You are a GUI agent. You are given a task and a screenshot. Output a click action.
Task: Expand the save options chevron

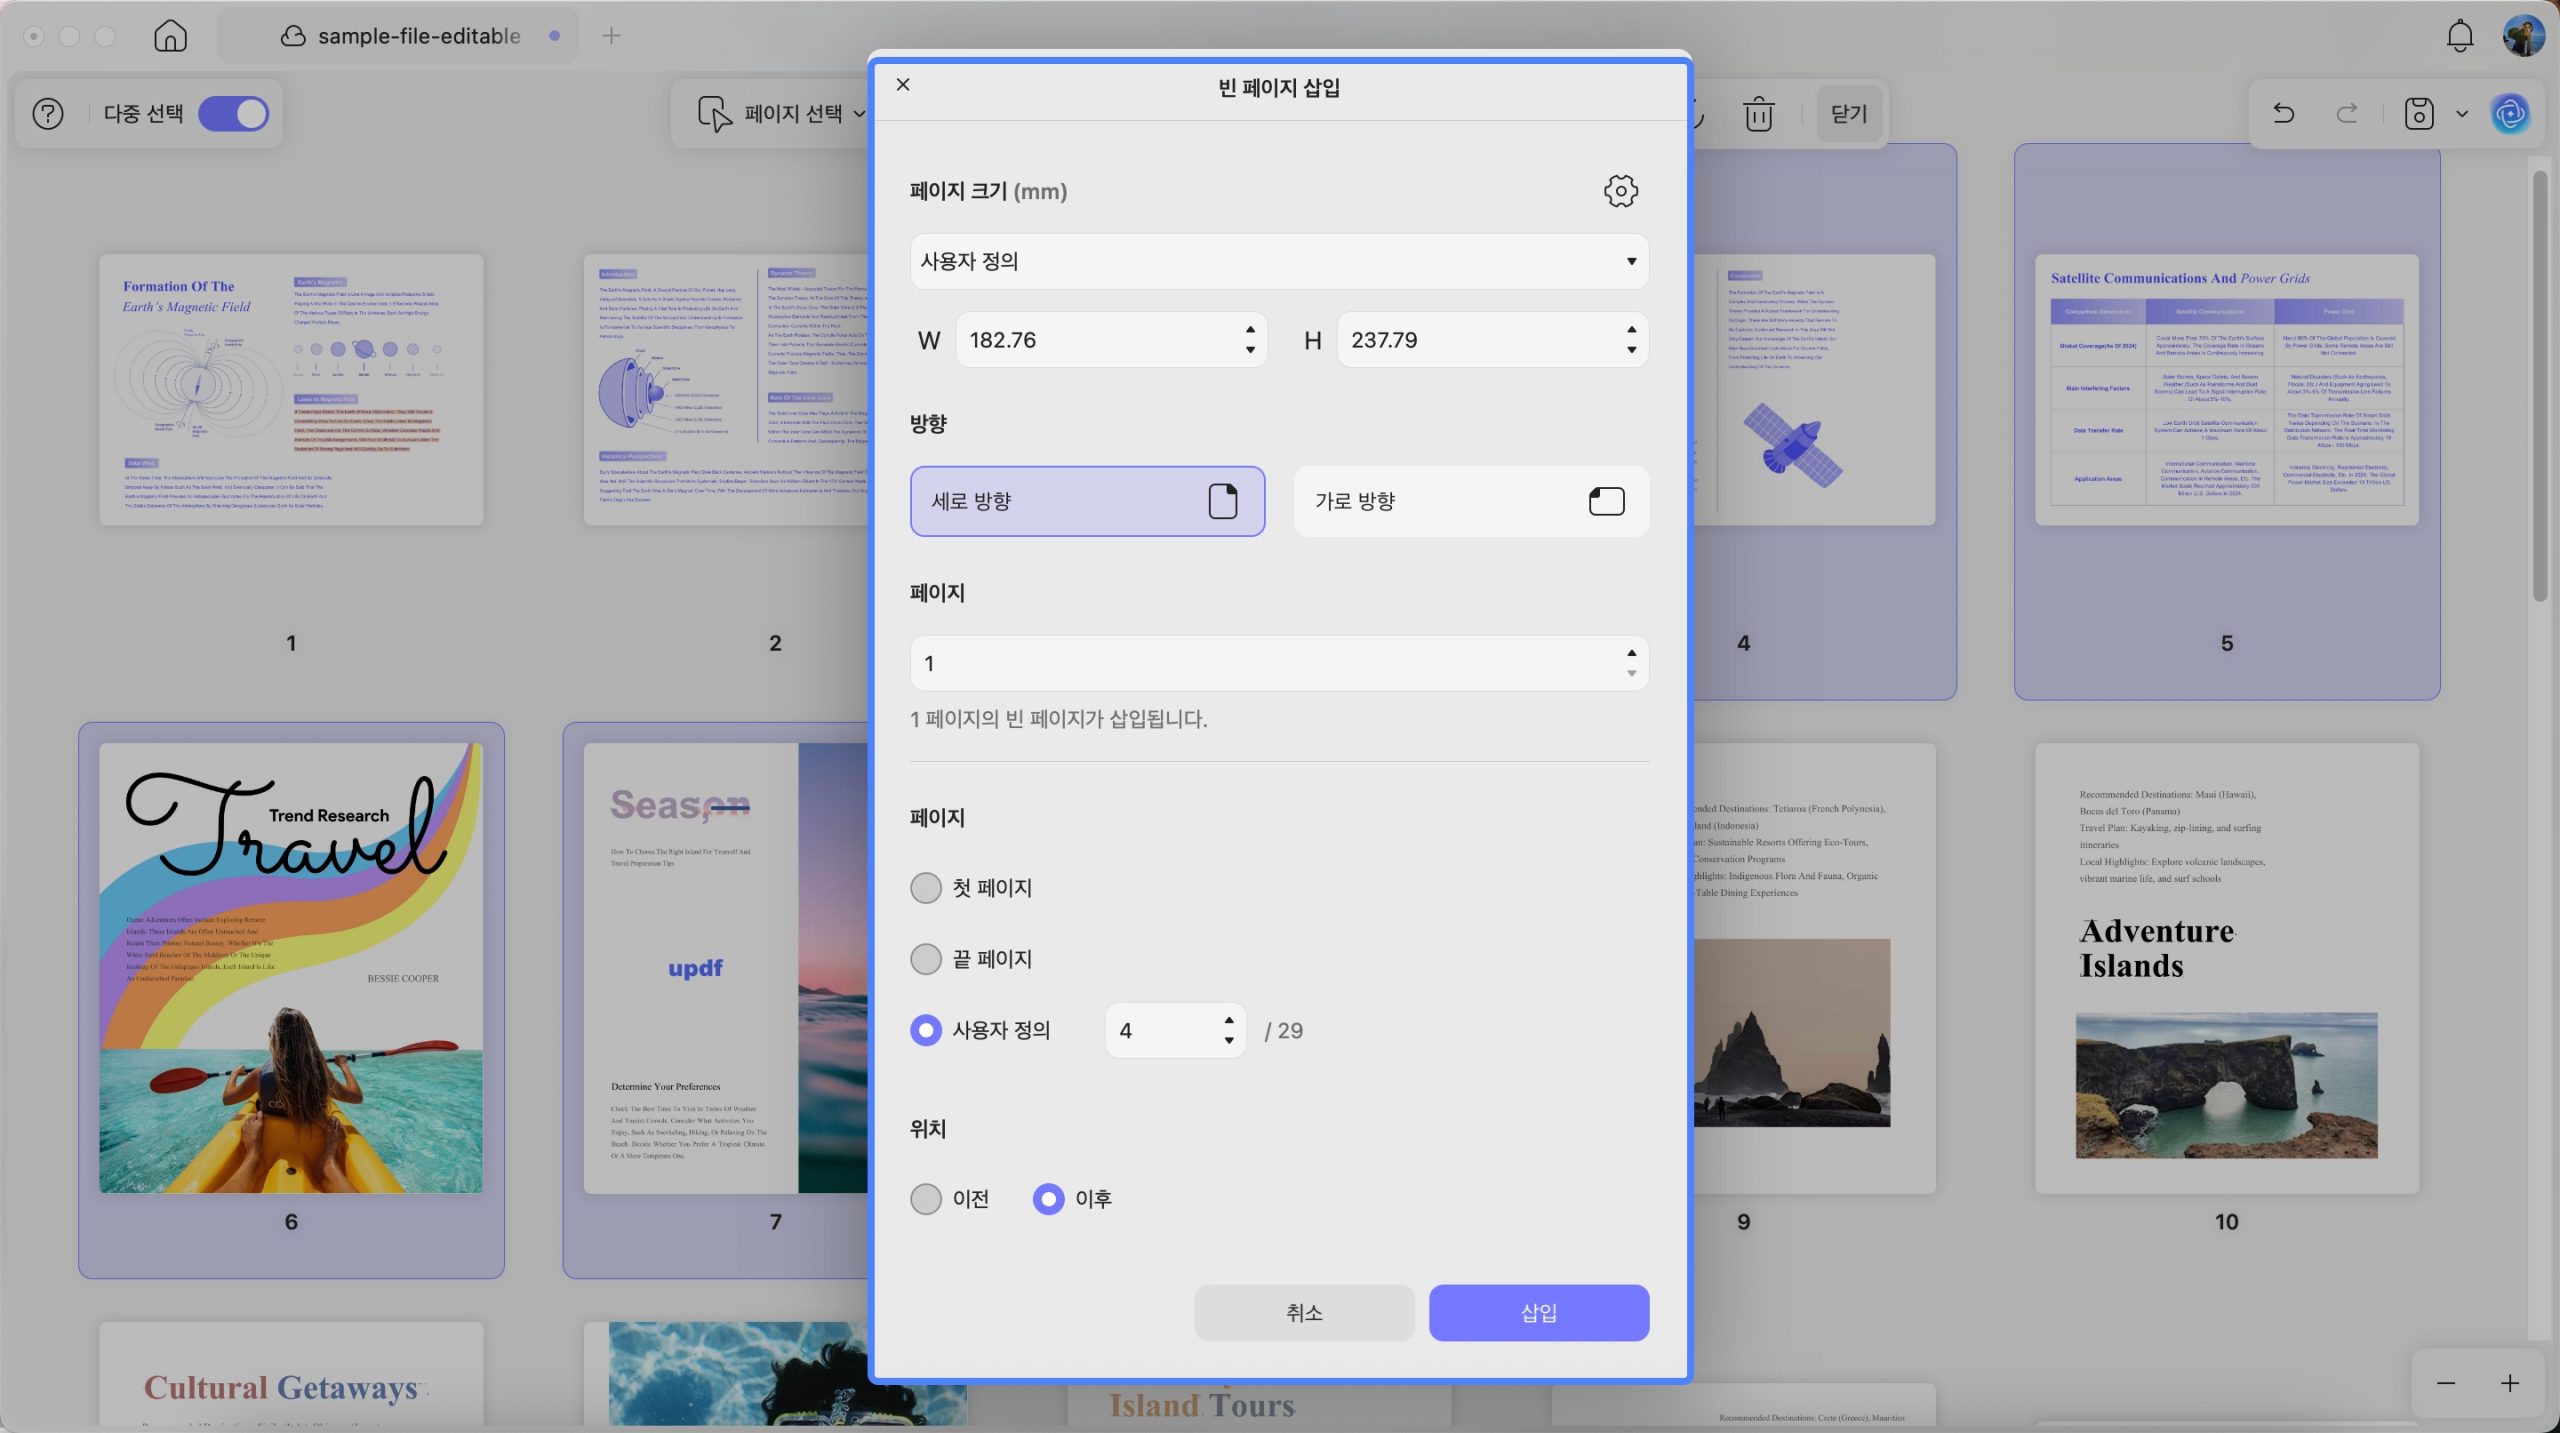[x=2462, y=114]
